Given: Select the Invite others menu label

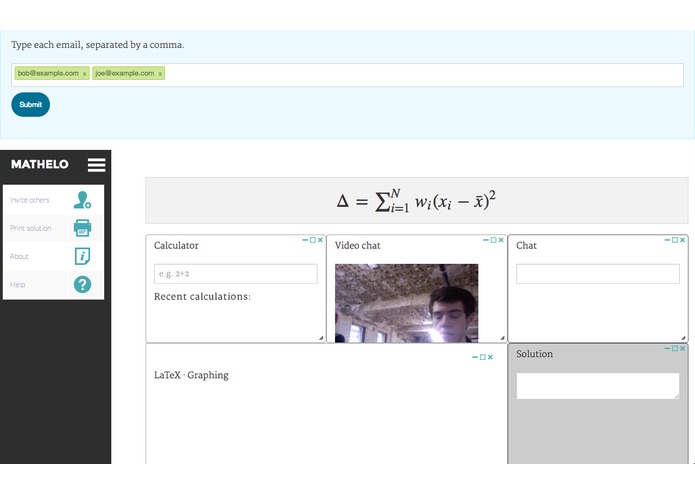Looking at the screenshot, I should pos(30,200).
